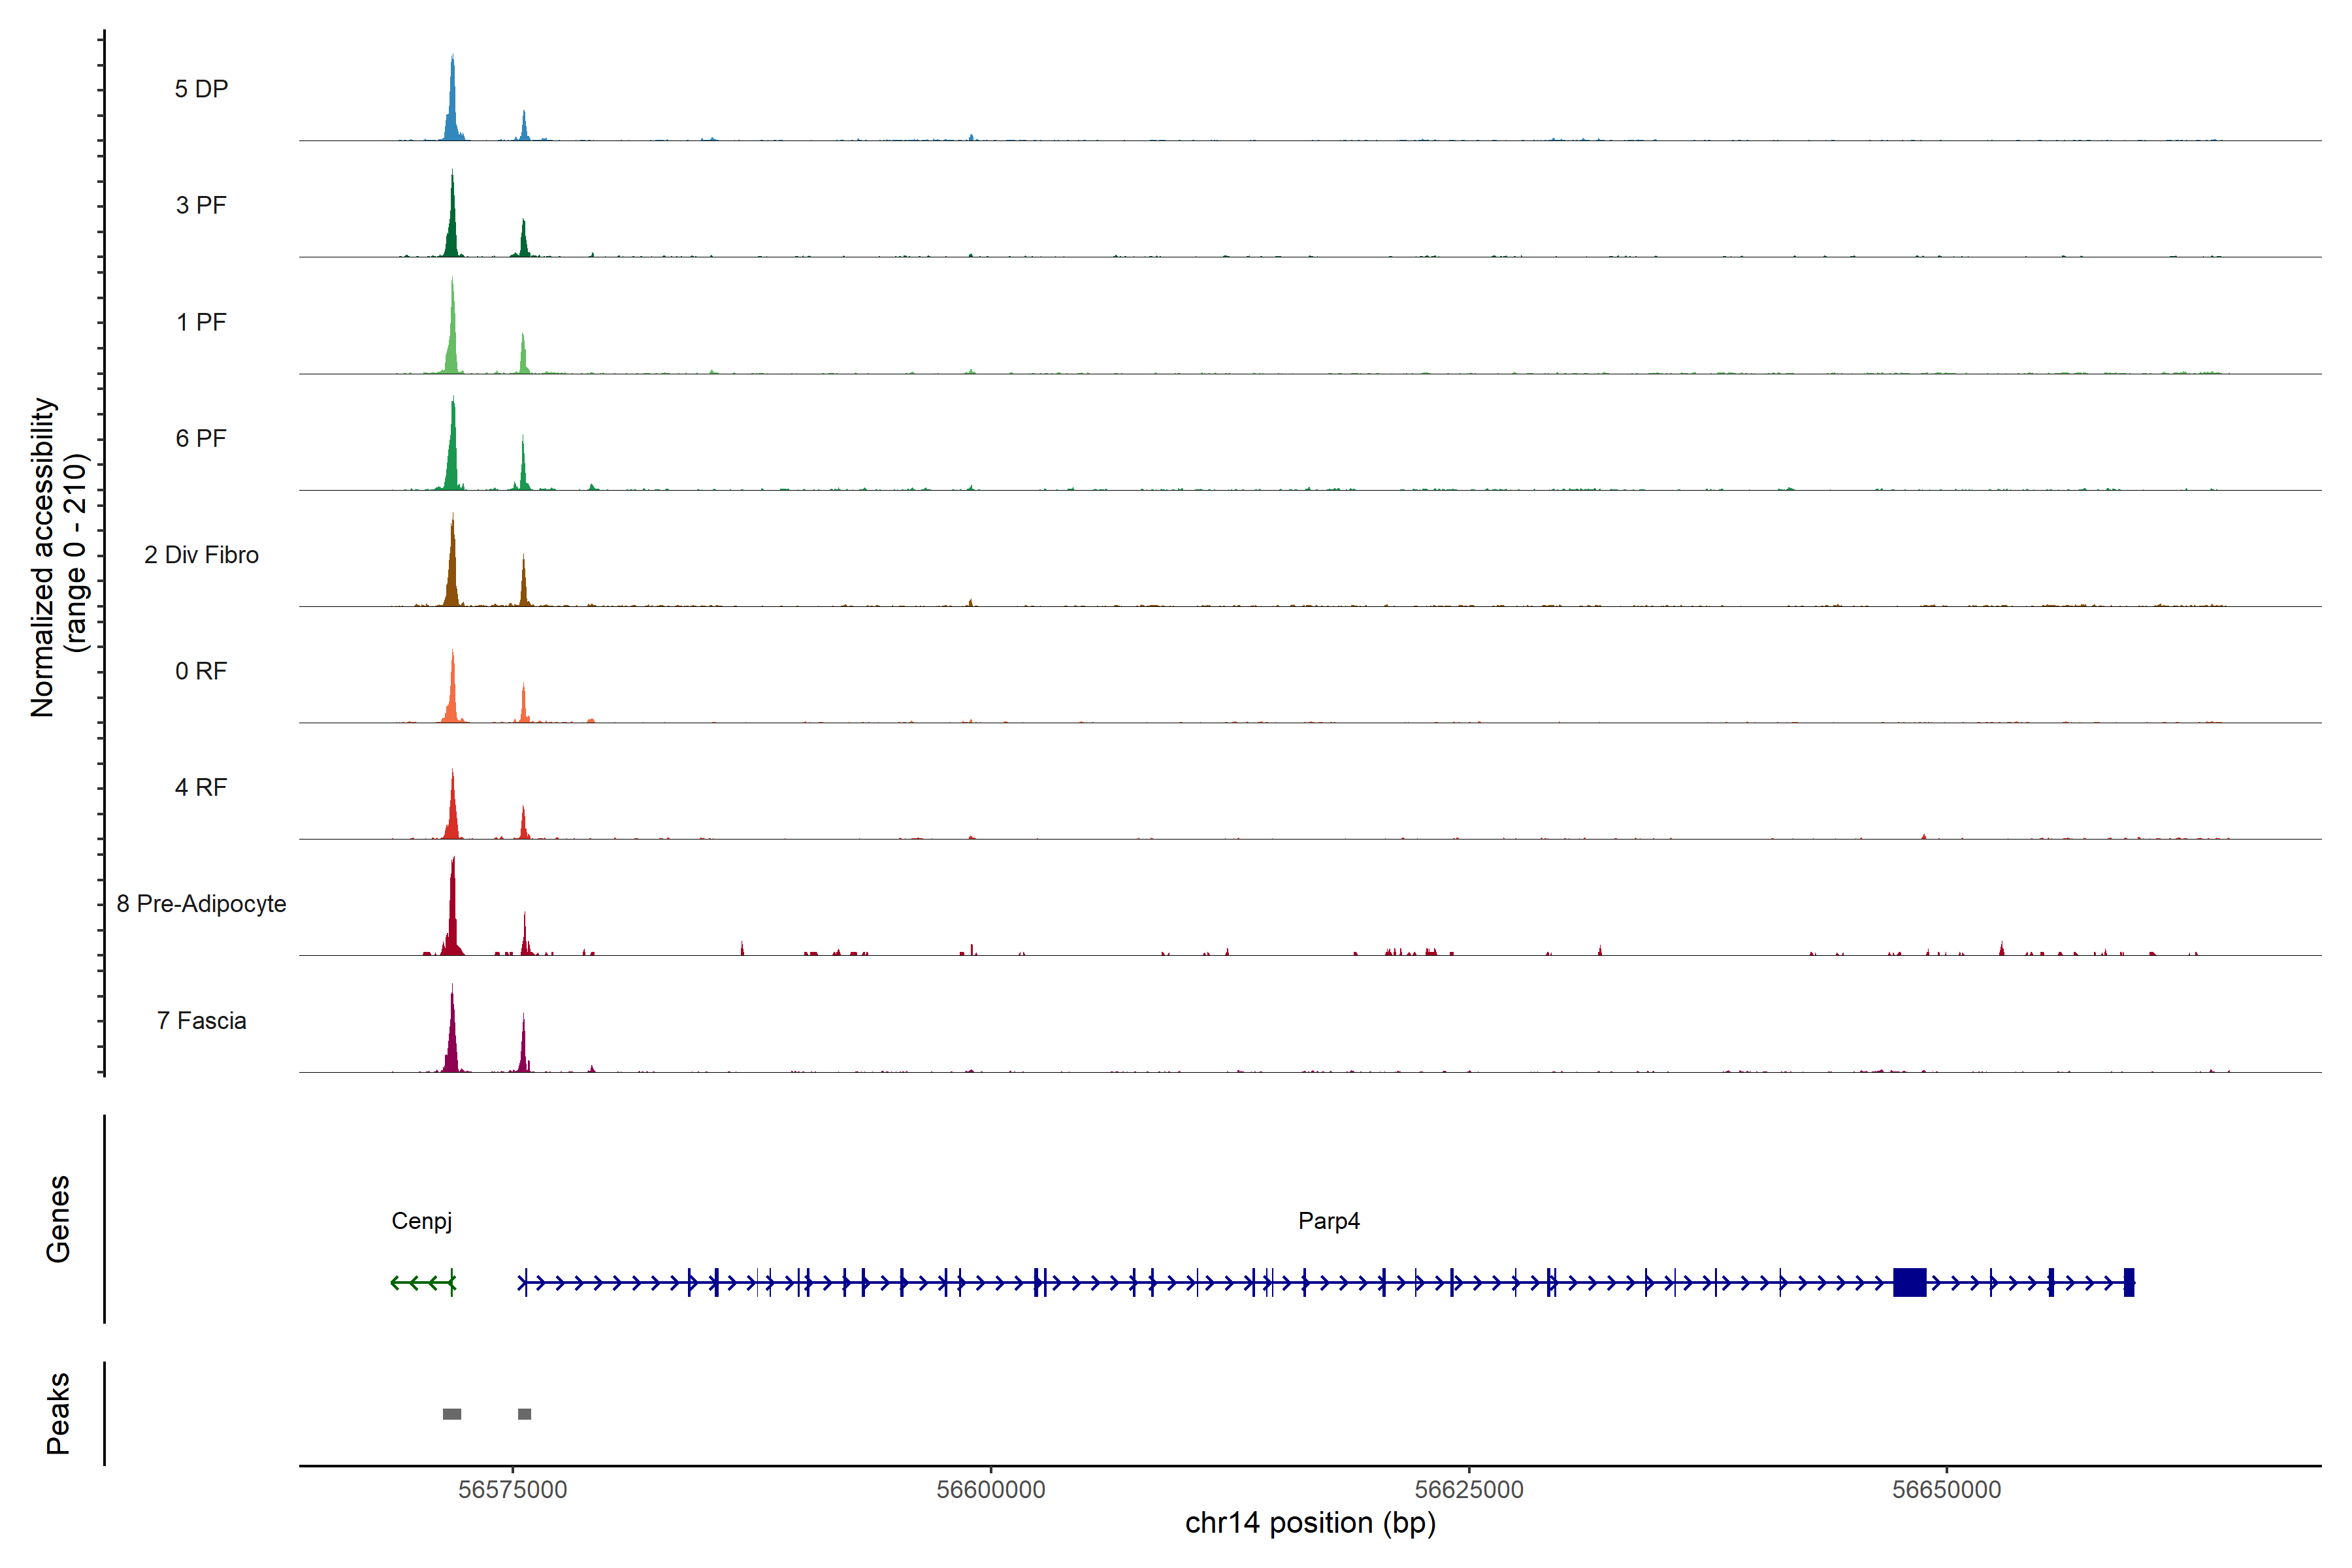This screenshot has width=2352, height=1568.
Task: Click the 6 PF track label
Action: pyautogui.click(x=201, y=438)
